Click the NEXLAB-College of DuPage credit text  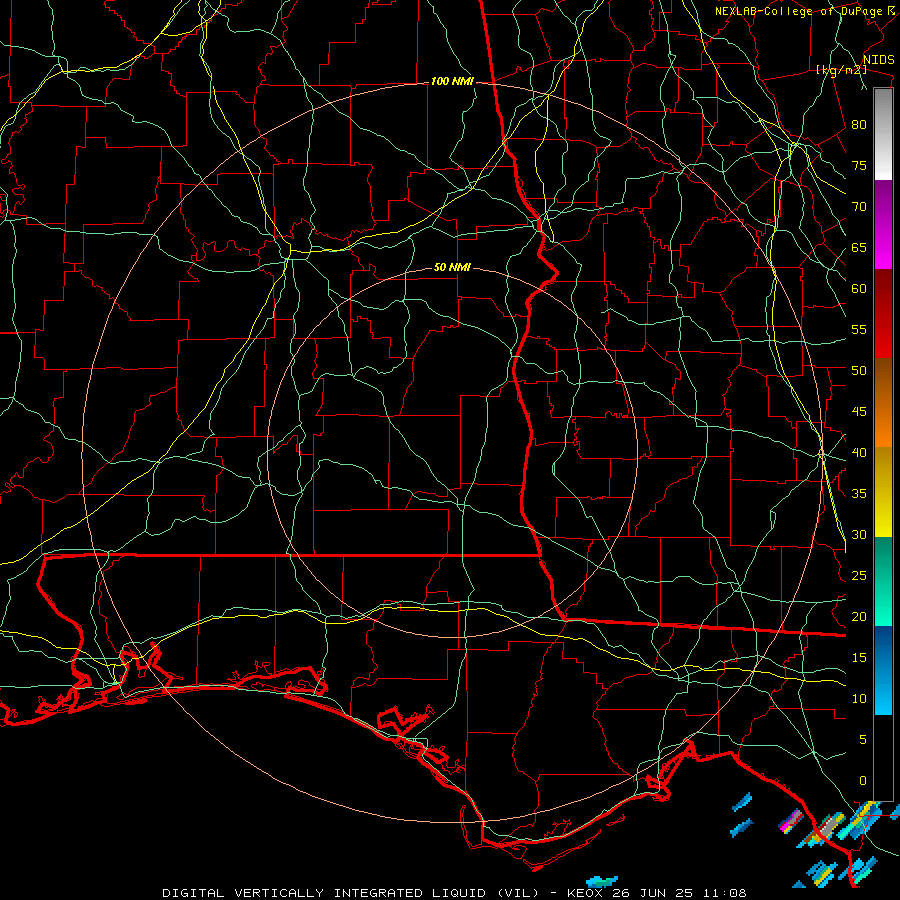(799, 11)
